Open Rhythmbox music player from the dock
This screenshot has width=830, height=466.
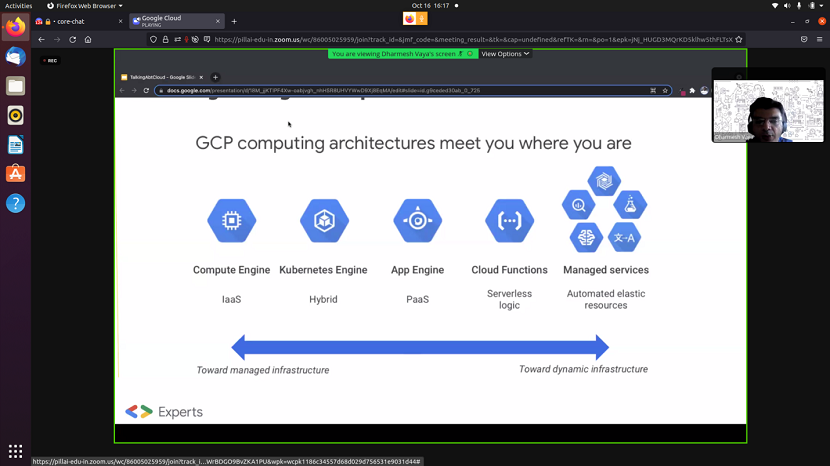tap(15, 115)
